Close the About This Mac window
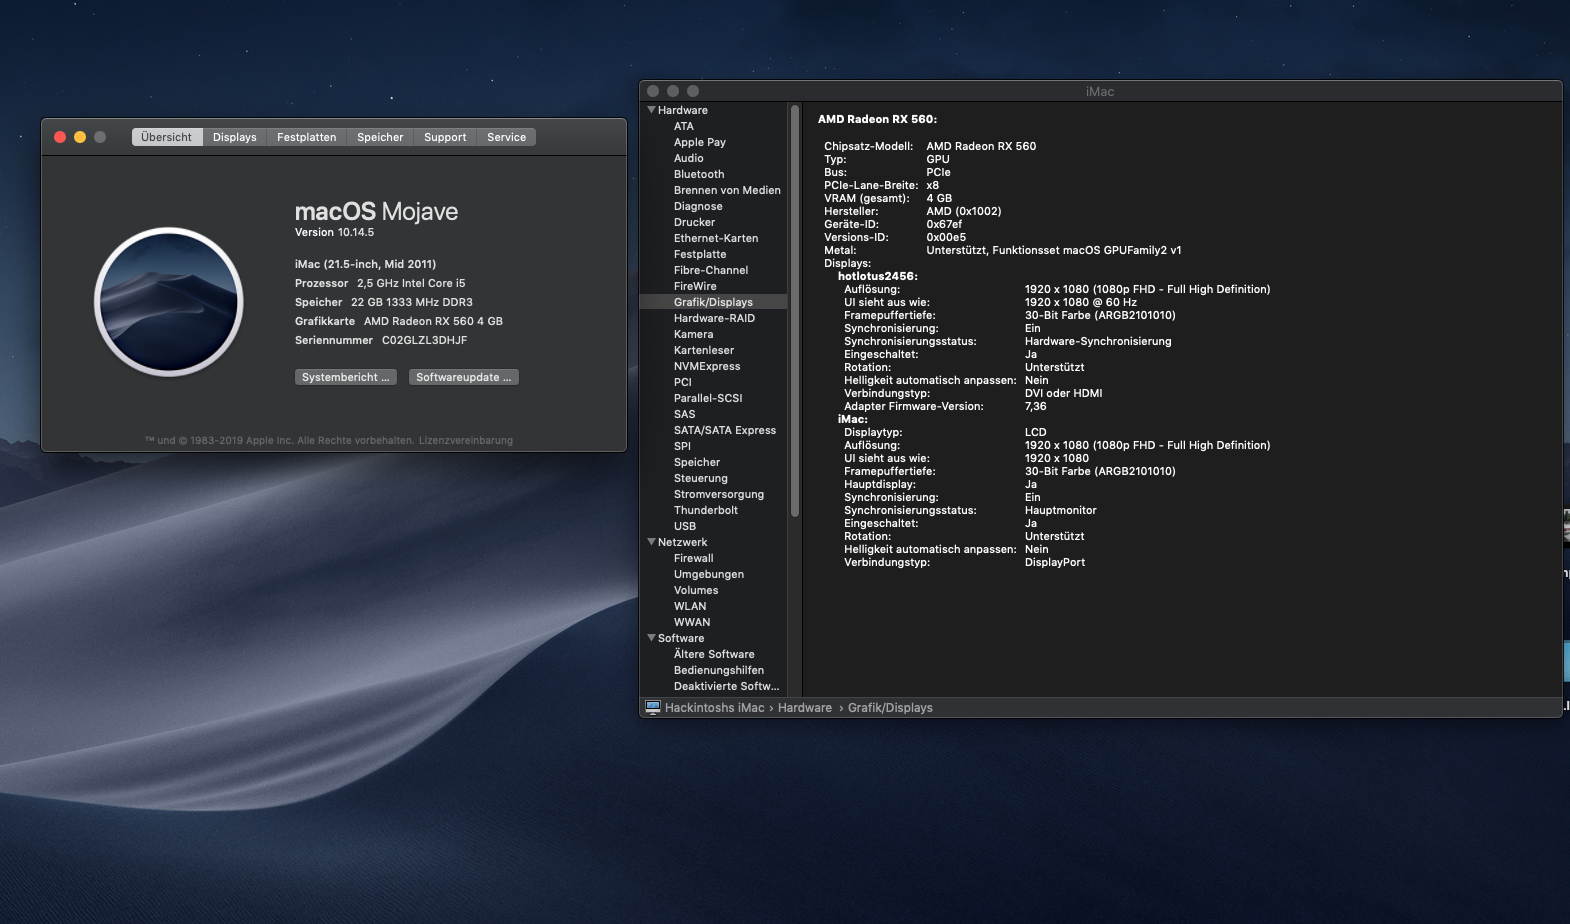This screenshot has height=924, width=1570. tap(60, 137)
